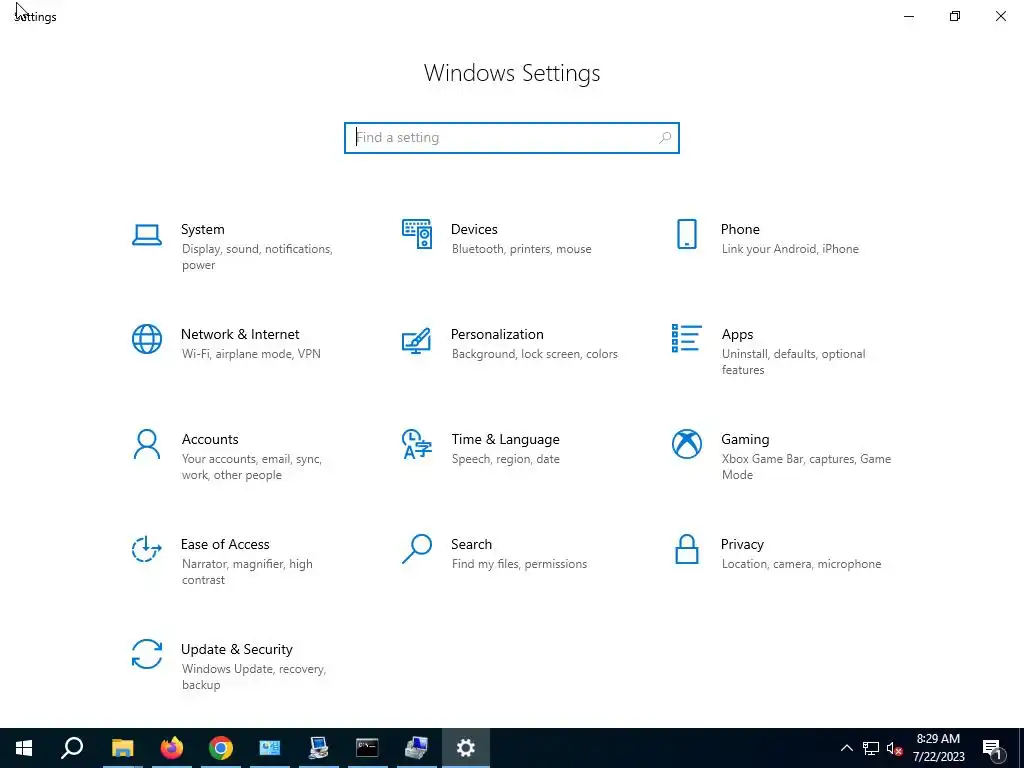Open the Phone icon

pyautogui.click(x=686, y=234)
